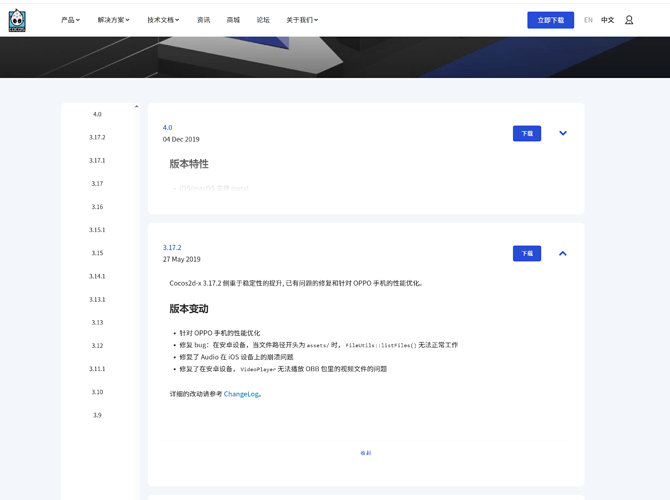
Task: Open the 4.0 version title link
Action: [x=168, y=127]
